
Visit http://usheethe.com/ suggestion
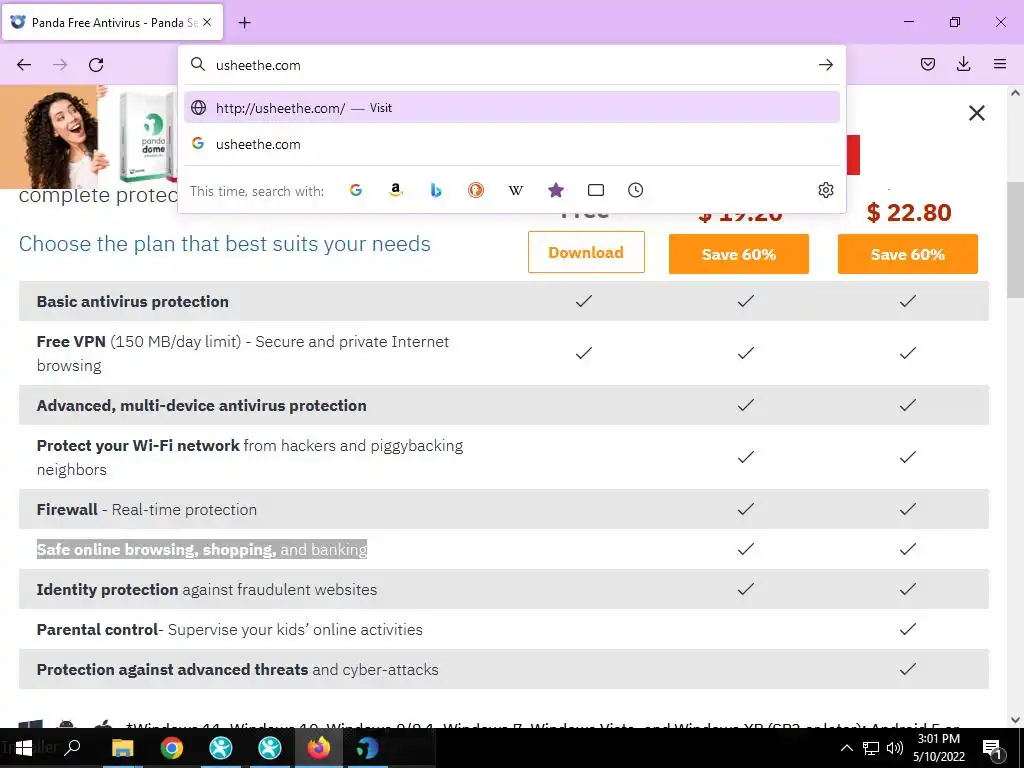511,108
